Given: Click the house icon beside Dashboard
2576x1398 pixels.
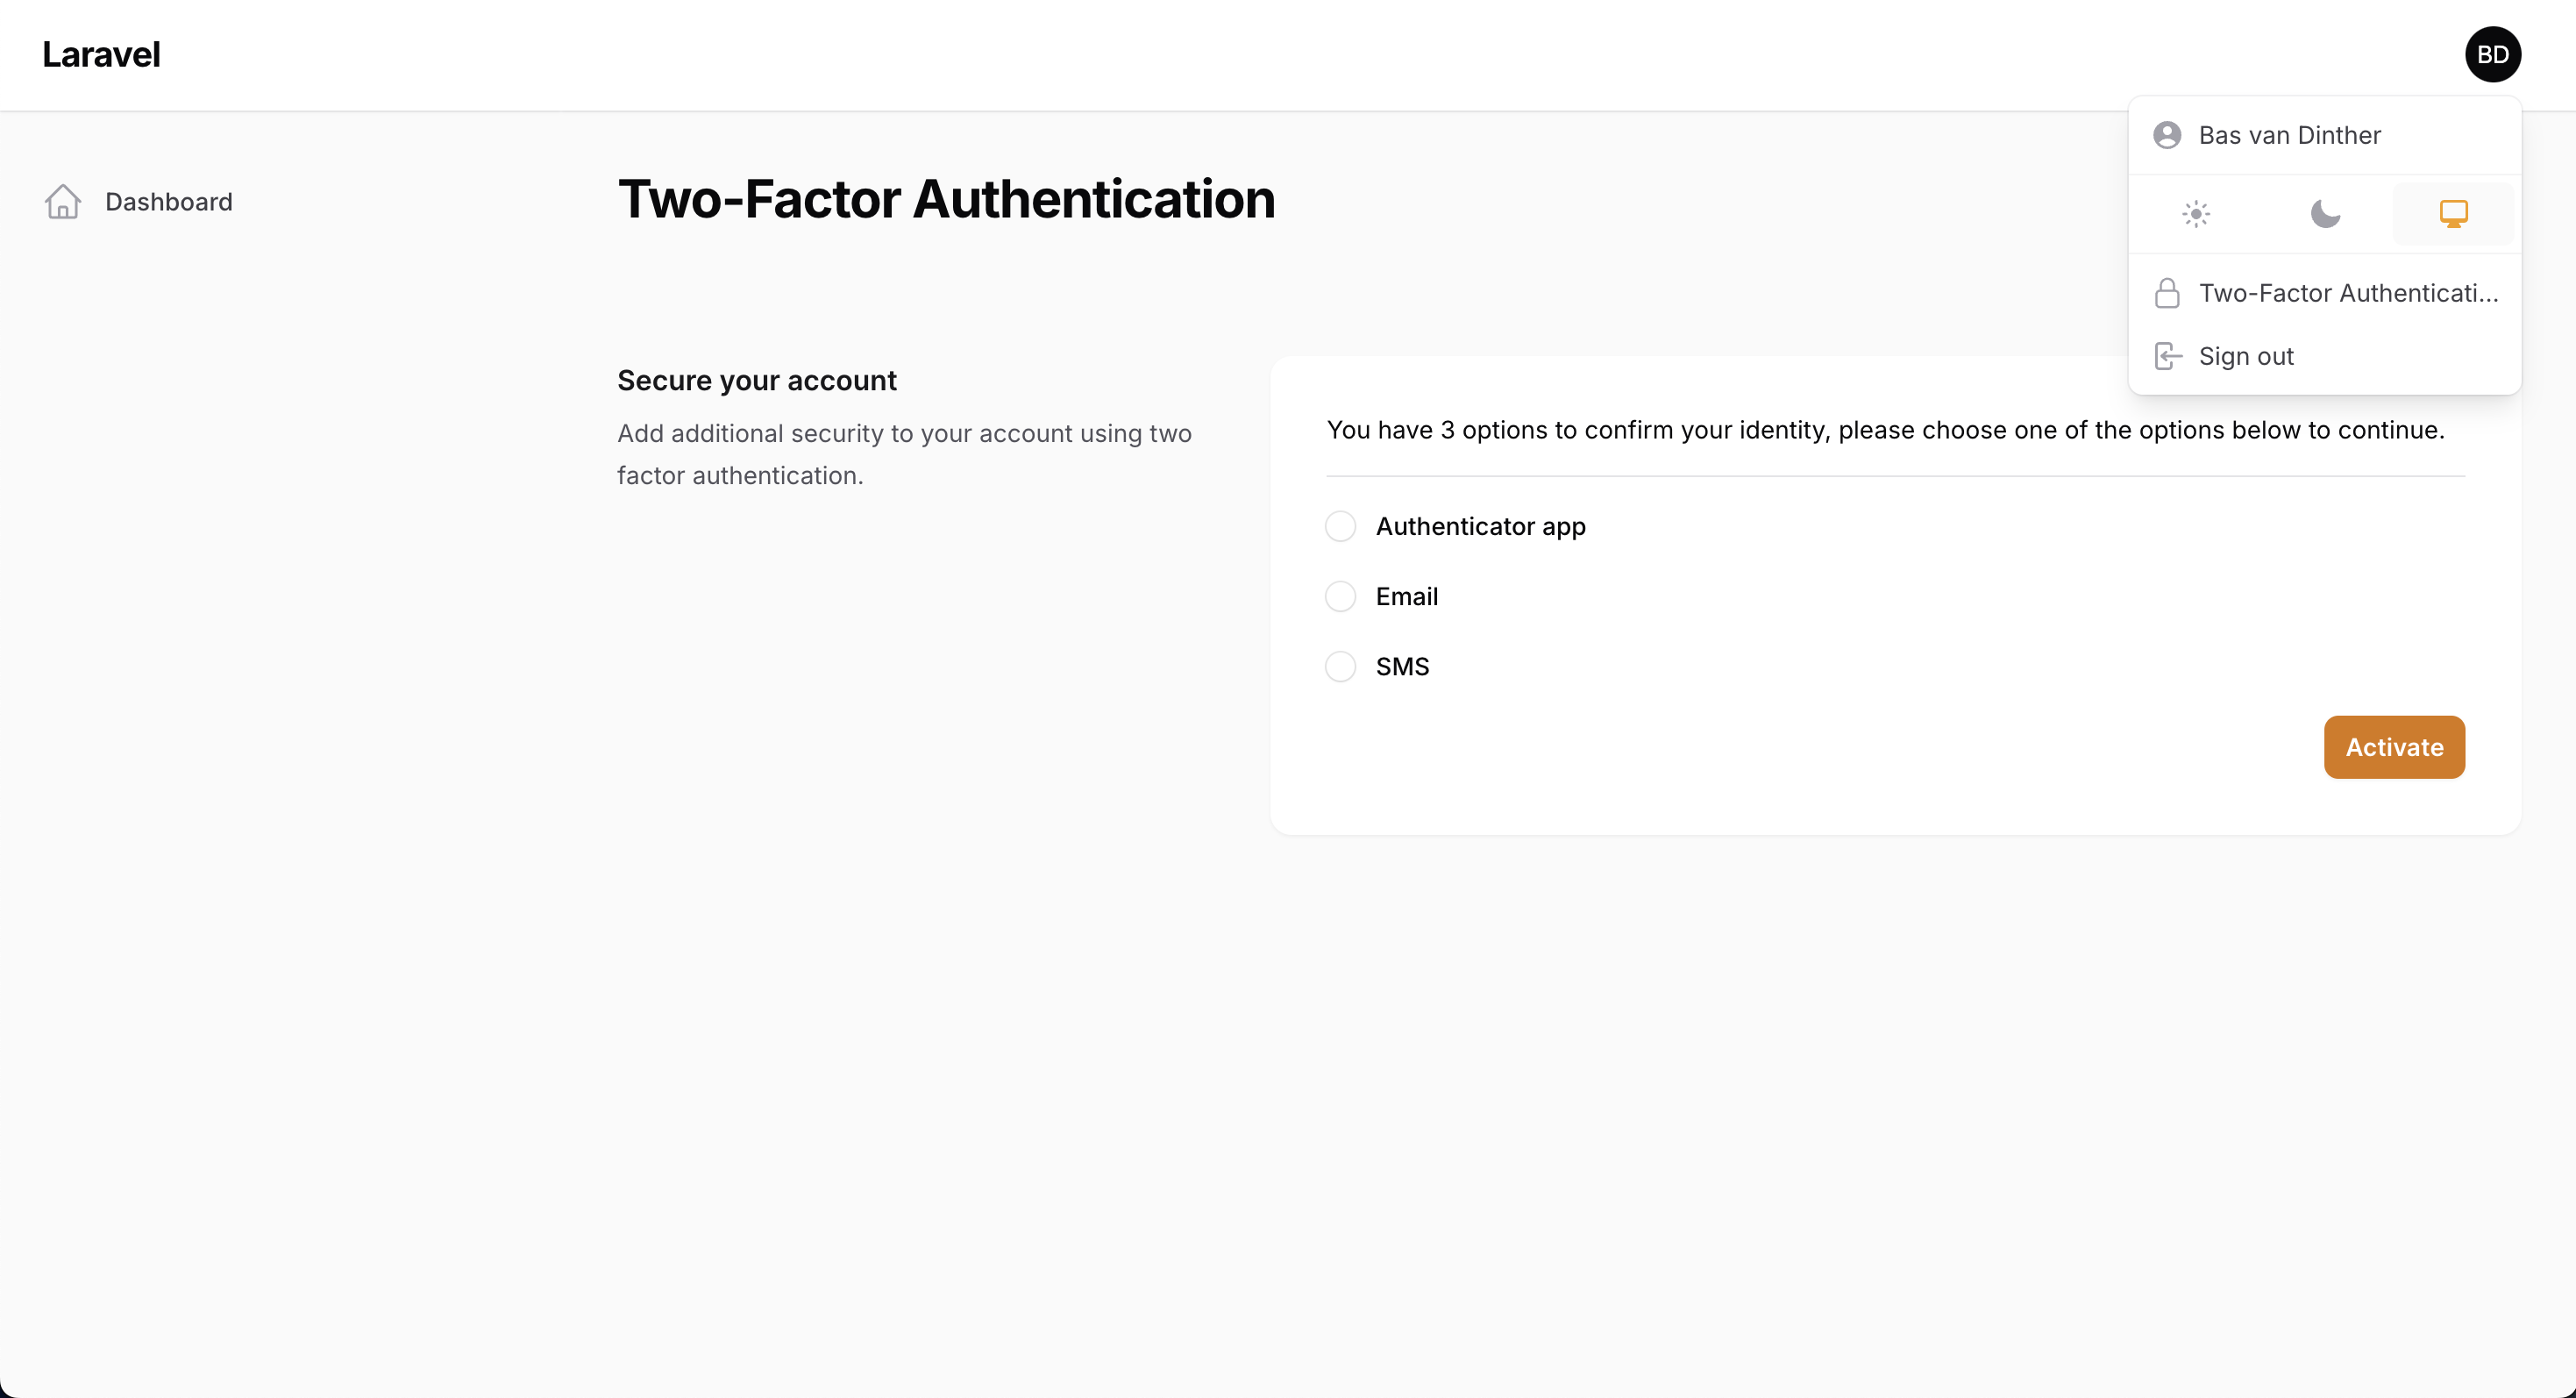Looking at the screenshot, I should (x=62, y=202).
